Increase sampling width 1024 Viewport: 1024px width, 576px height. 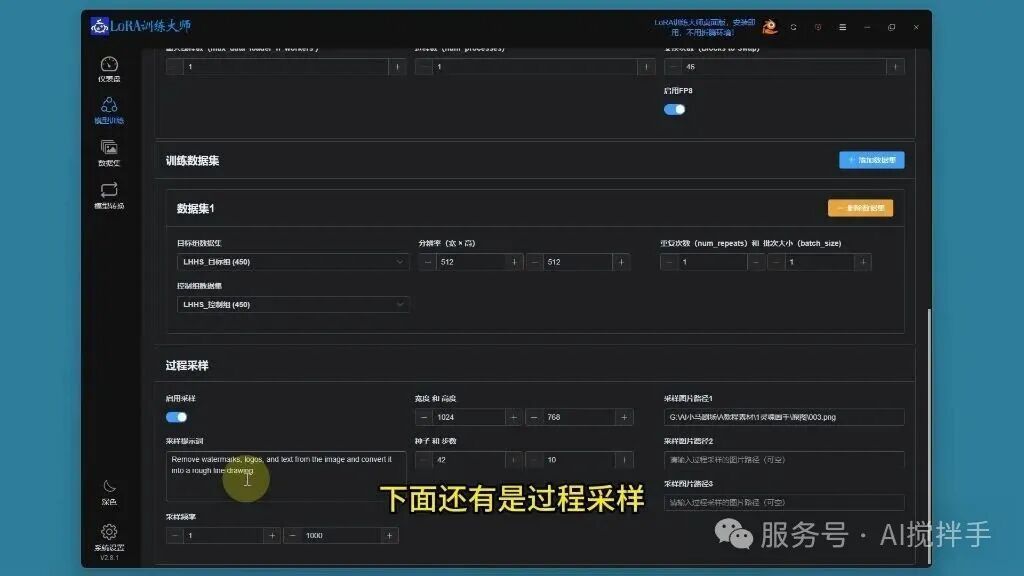pyautogui.click(x=513, y=417)
